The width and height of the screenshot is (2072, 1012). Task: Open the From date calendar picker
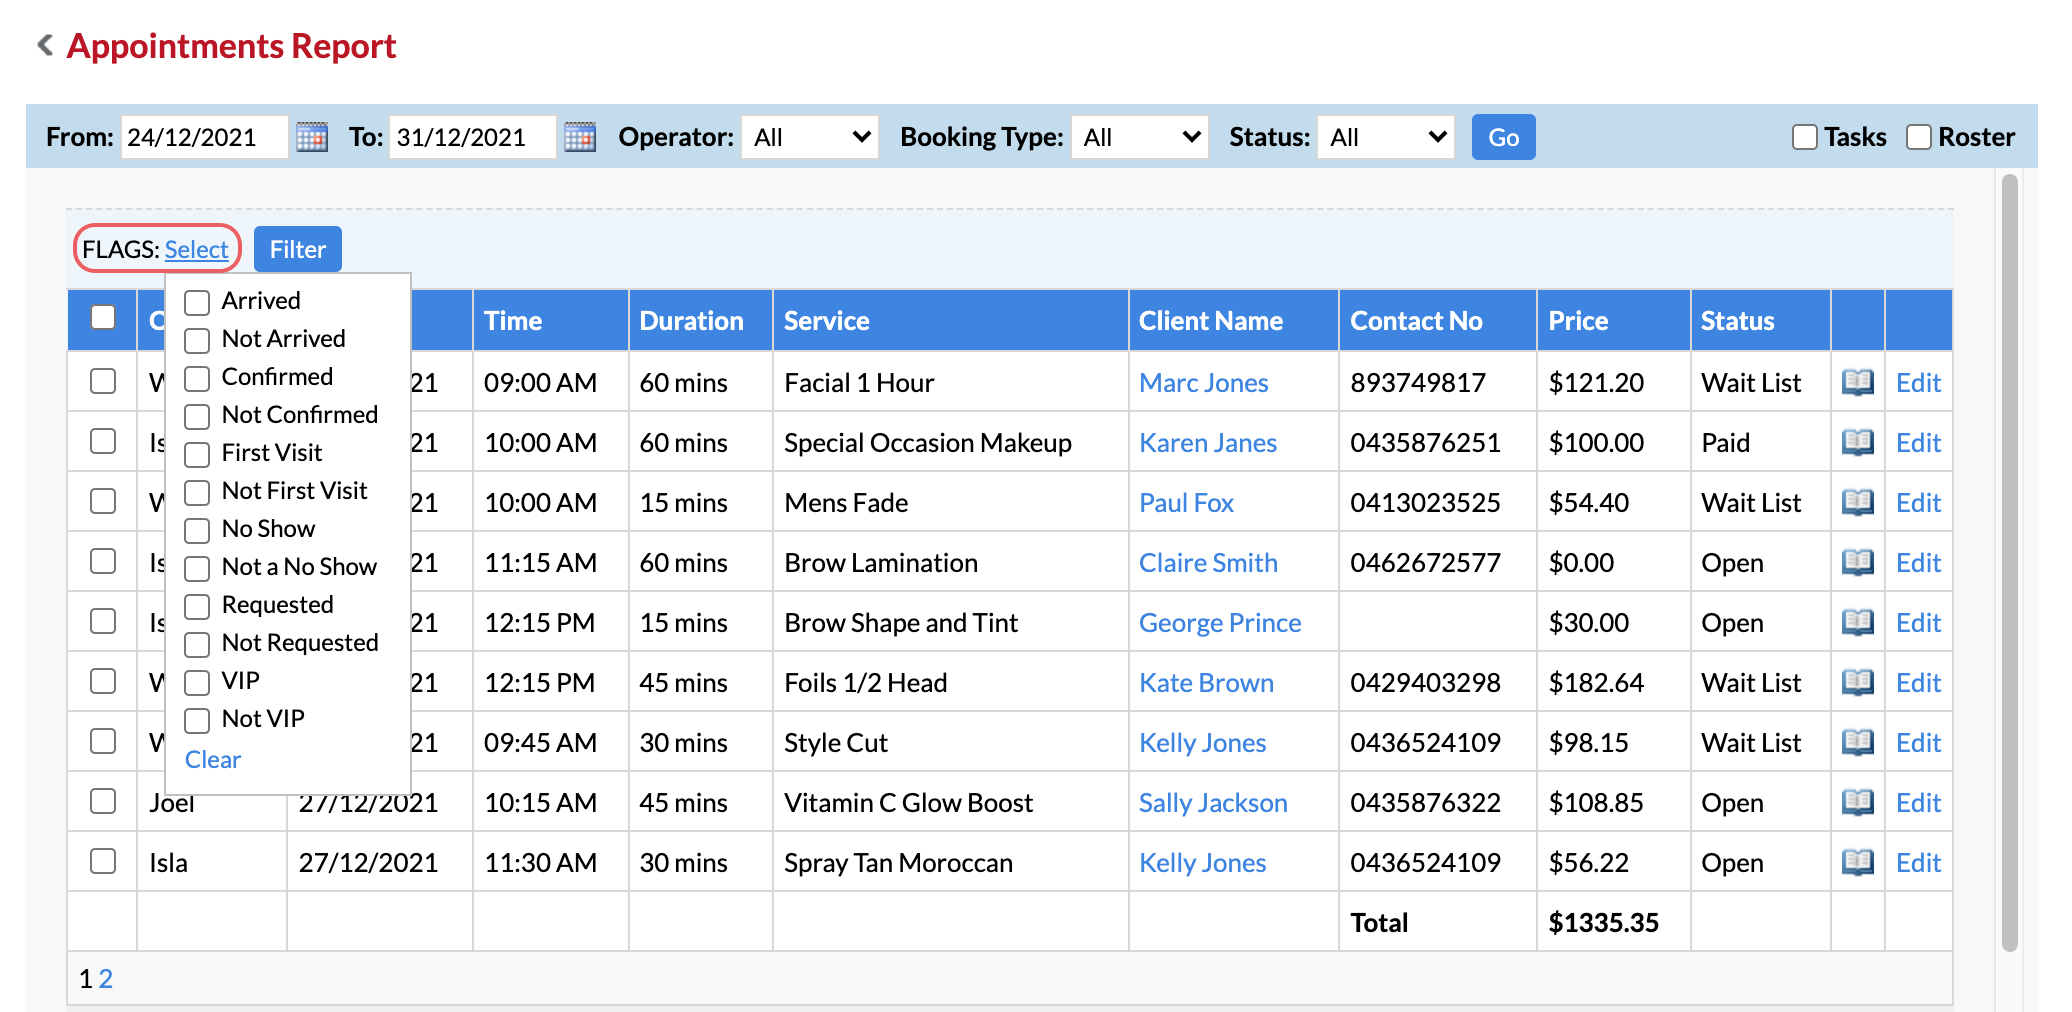tap(312, 137)
